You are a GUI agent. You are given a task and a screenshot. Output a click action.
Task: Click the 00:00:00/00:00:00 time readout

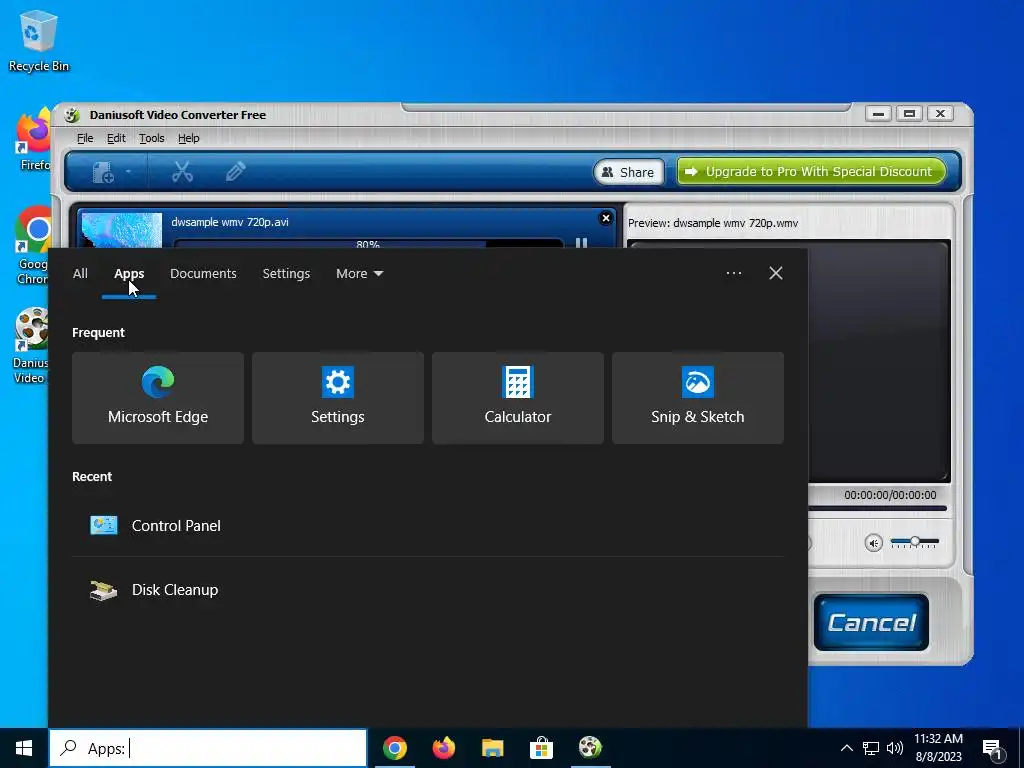[x=889, y=495]
